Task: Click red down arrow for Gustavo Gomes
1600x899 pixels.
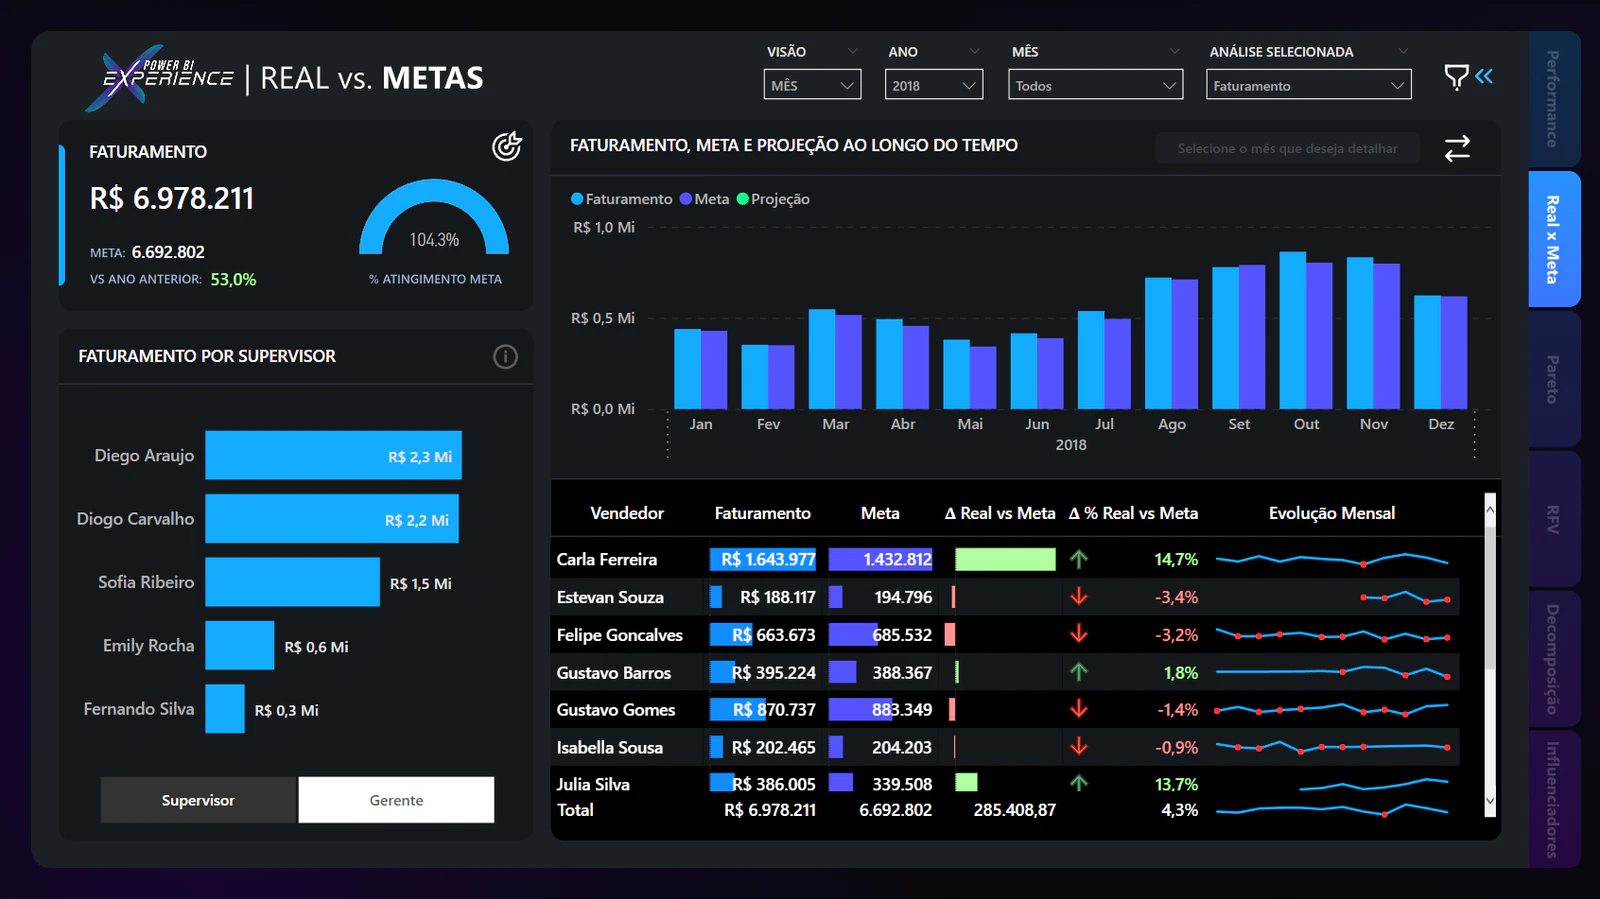Action: 1078,709
